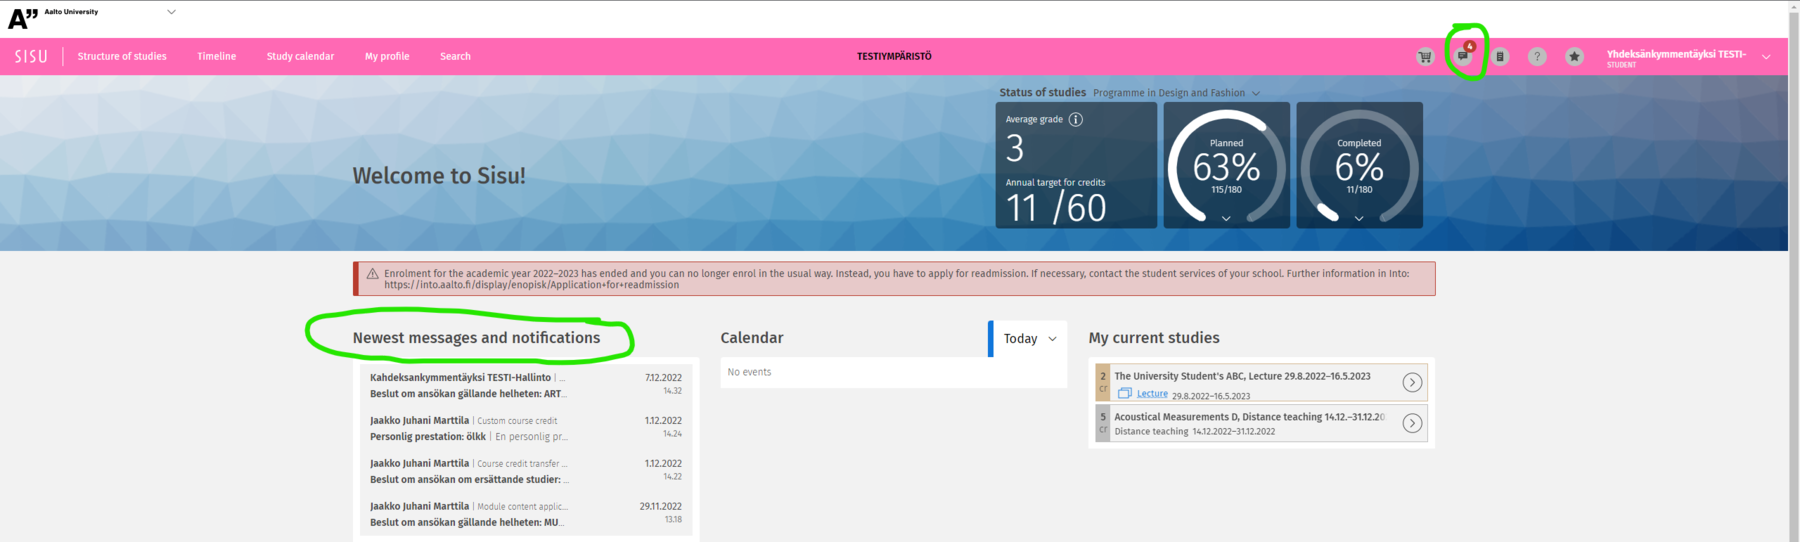
Task: Open help question mark icon
Action: 1537,57
